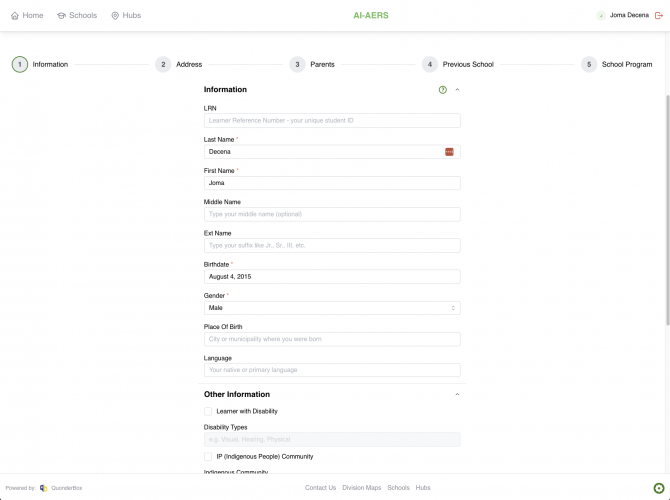
Task: Click the QuonderBox footer text
Action: tap(67, 488)
